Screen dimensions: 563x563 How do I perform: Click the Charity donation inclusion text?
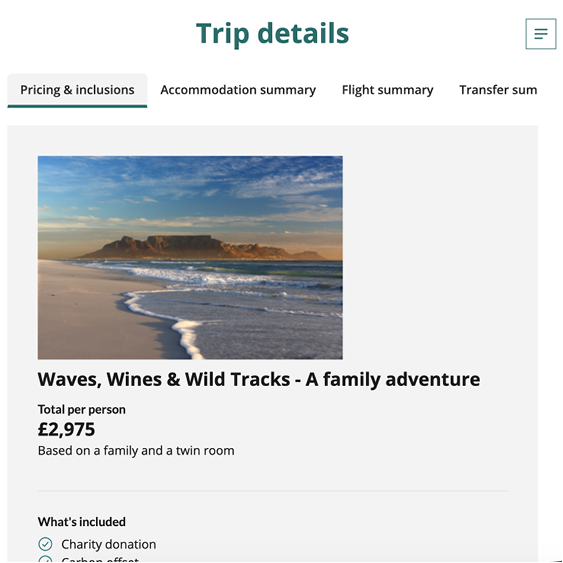108,544
